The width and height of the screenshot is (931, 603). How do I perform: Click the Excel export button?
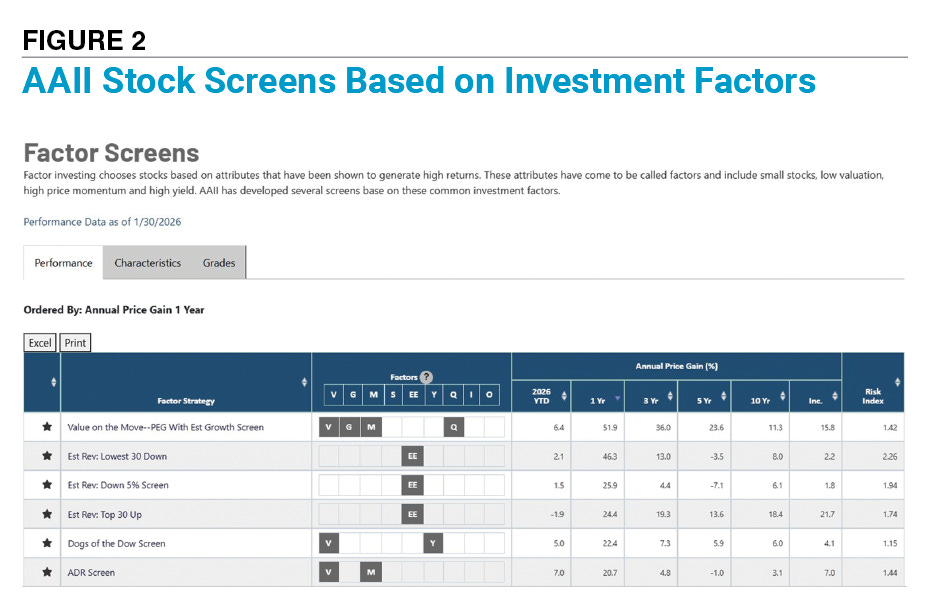click(x=39, y=342)
